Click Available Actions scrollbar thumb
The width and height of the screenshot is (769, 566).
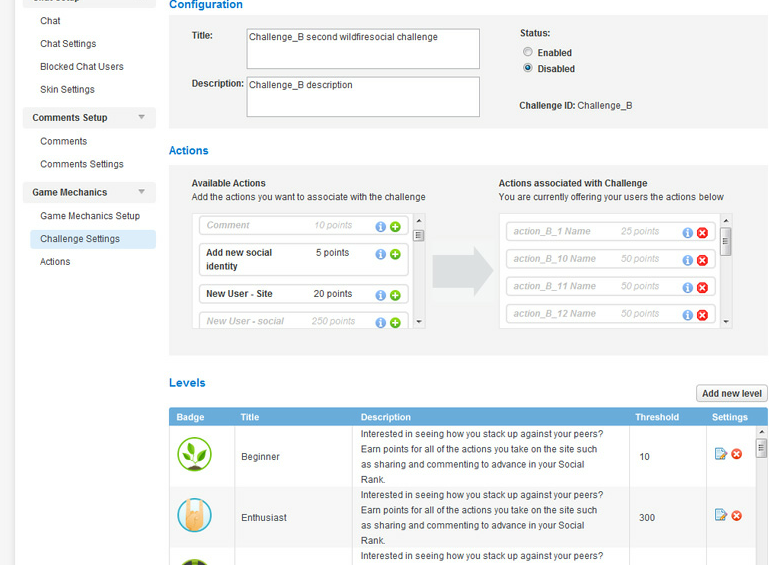(x=418, y=235)
